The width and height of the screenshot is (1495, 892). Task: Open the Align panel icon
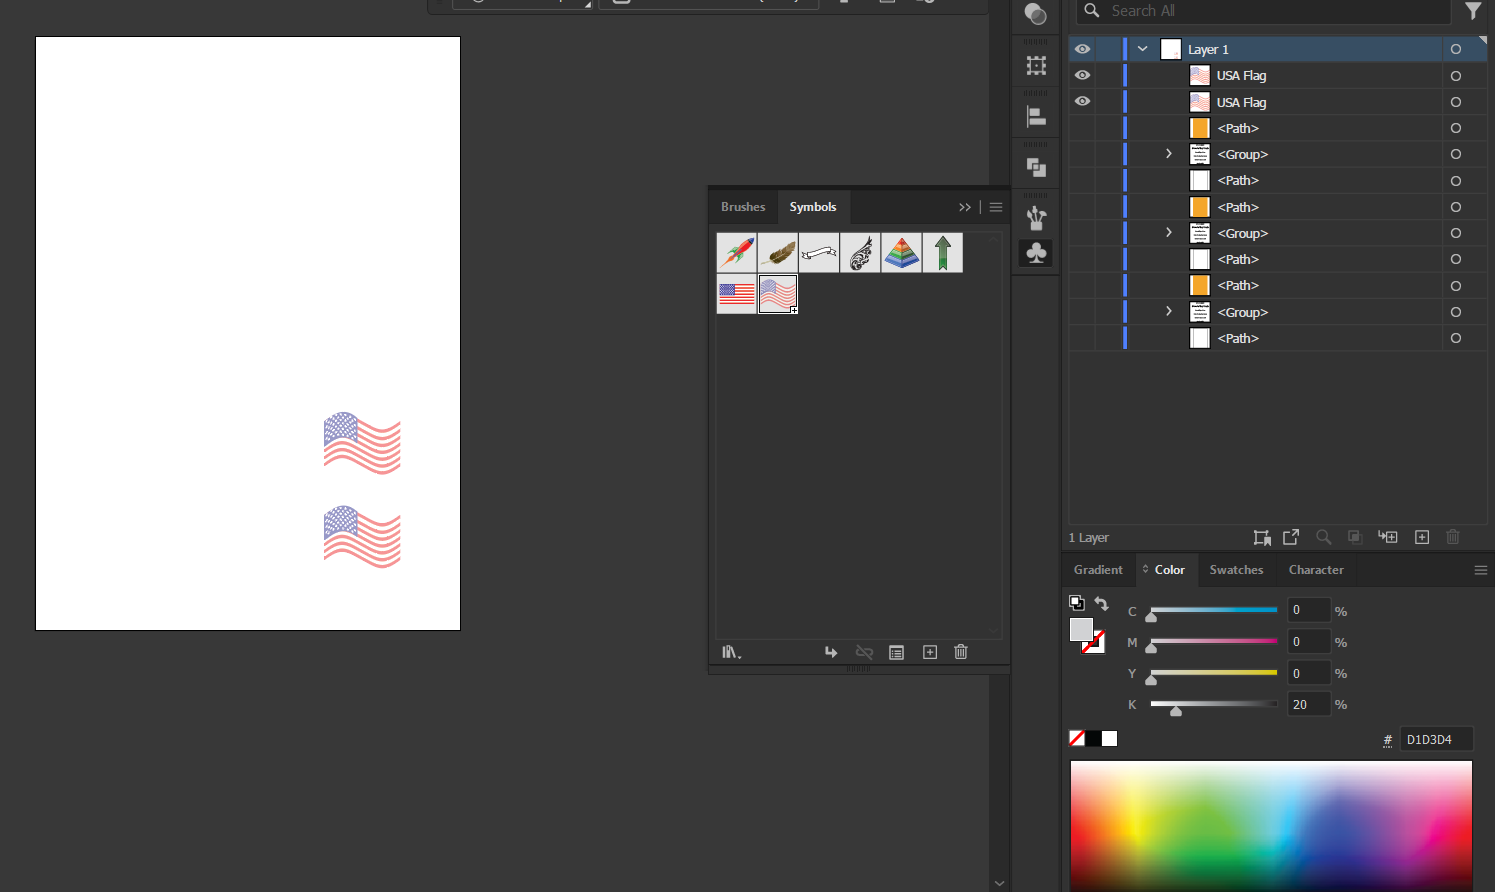pyautogui.click(x=1036, y=117)
